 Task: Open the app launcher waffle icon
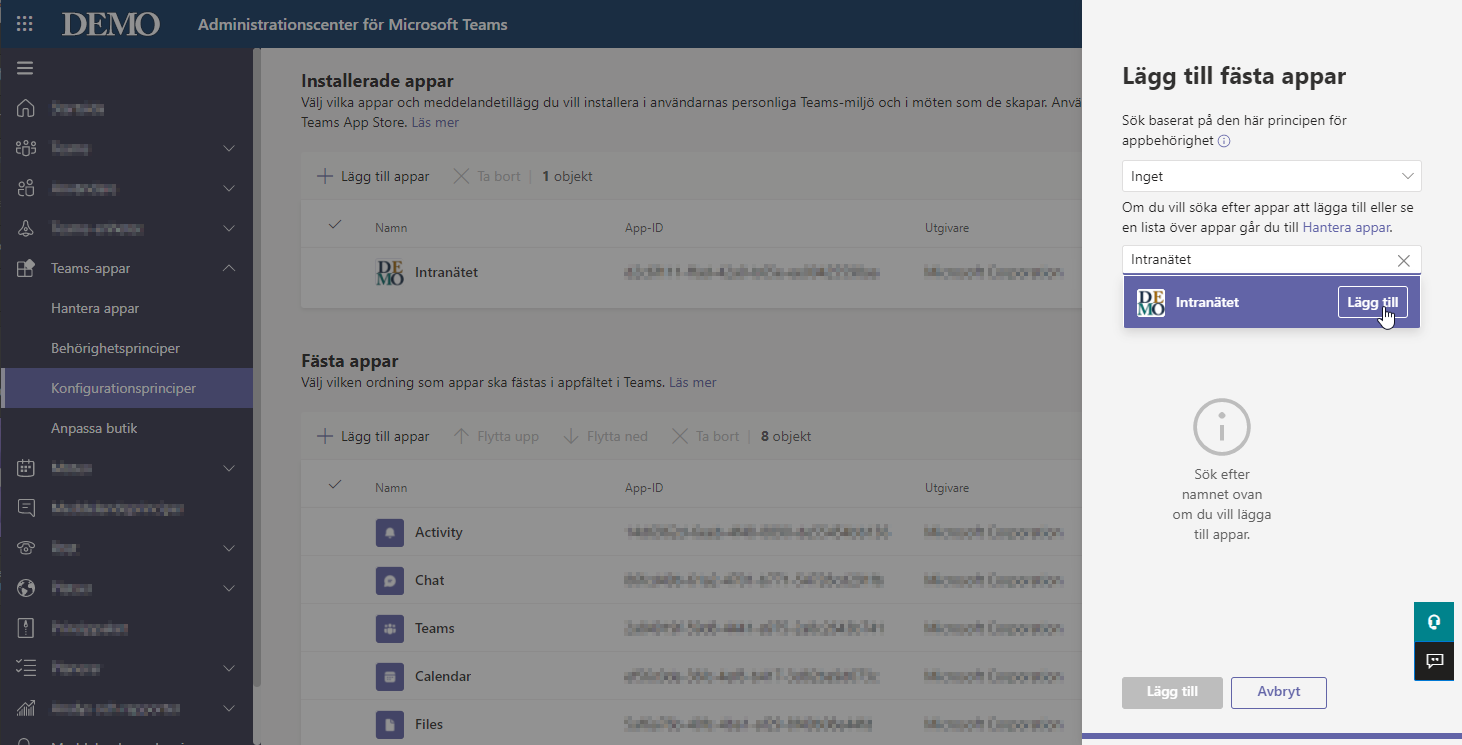(x=25, y=24)
